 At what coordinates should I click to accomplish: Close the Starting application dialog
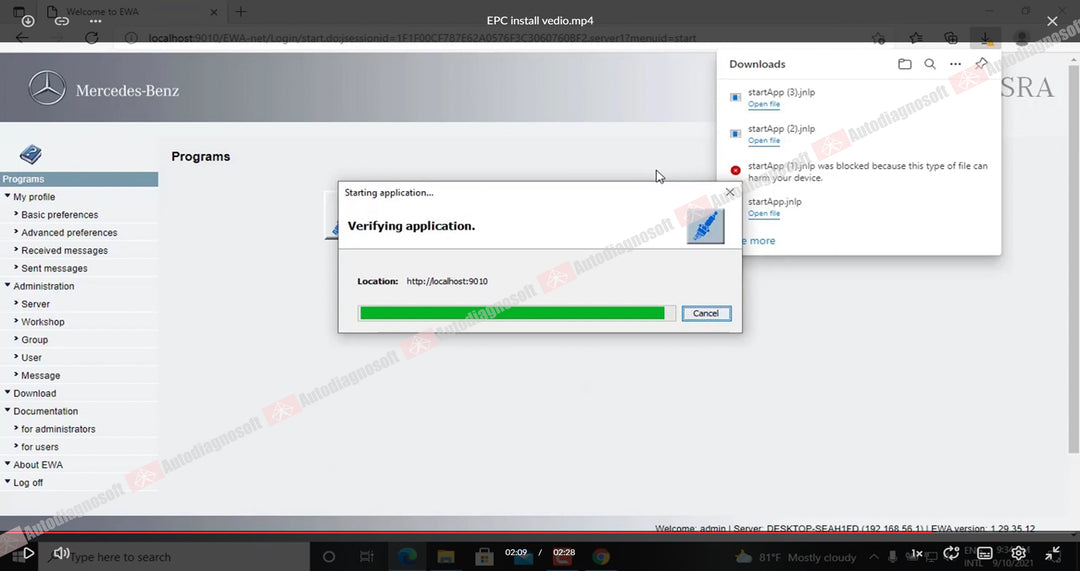click(730, 192)
